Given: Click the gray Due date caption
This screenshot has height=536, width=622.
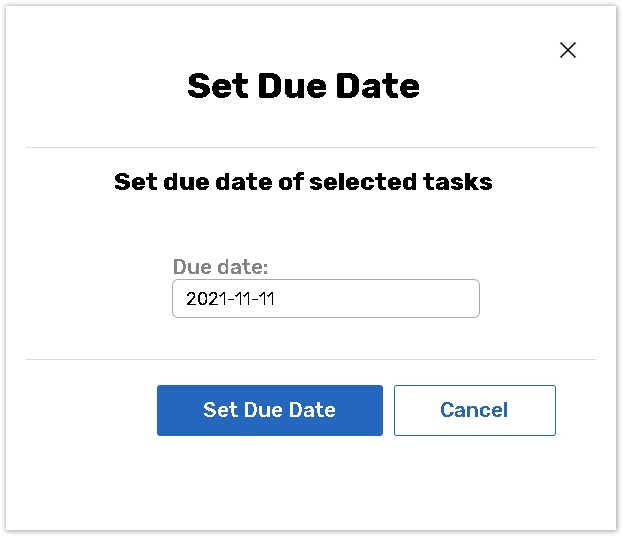Looking at the screenshot, I should click(x=220, y=267).
